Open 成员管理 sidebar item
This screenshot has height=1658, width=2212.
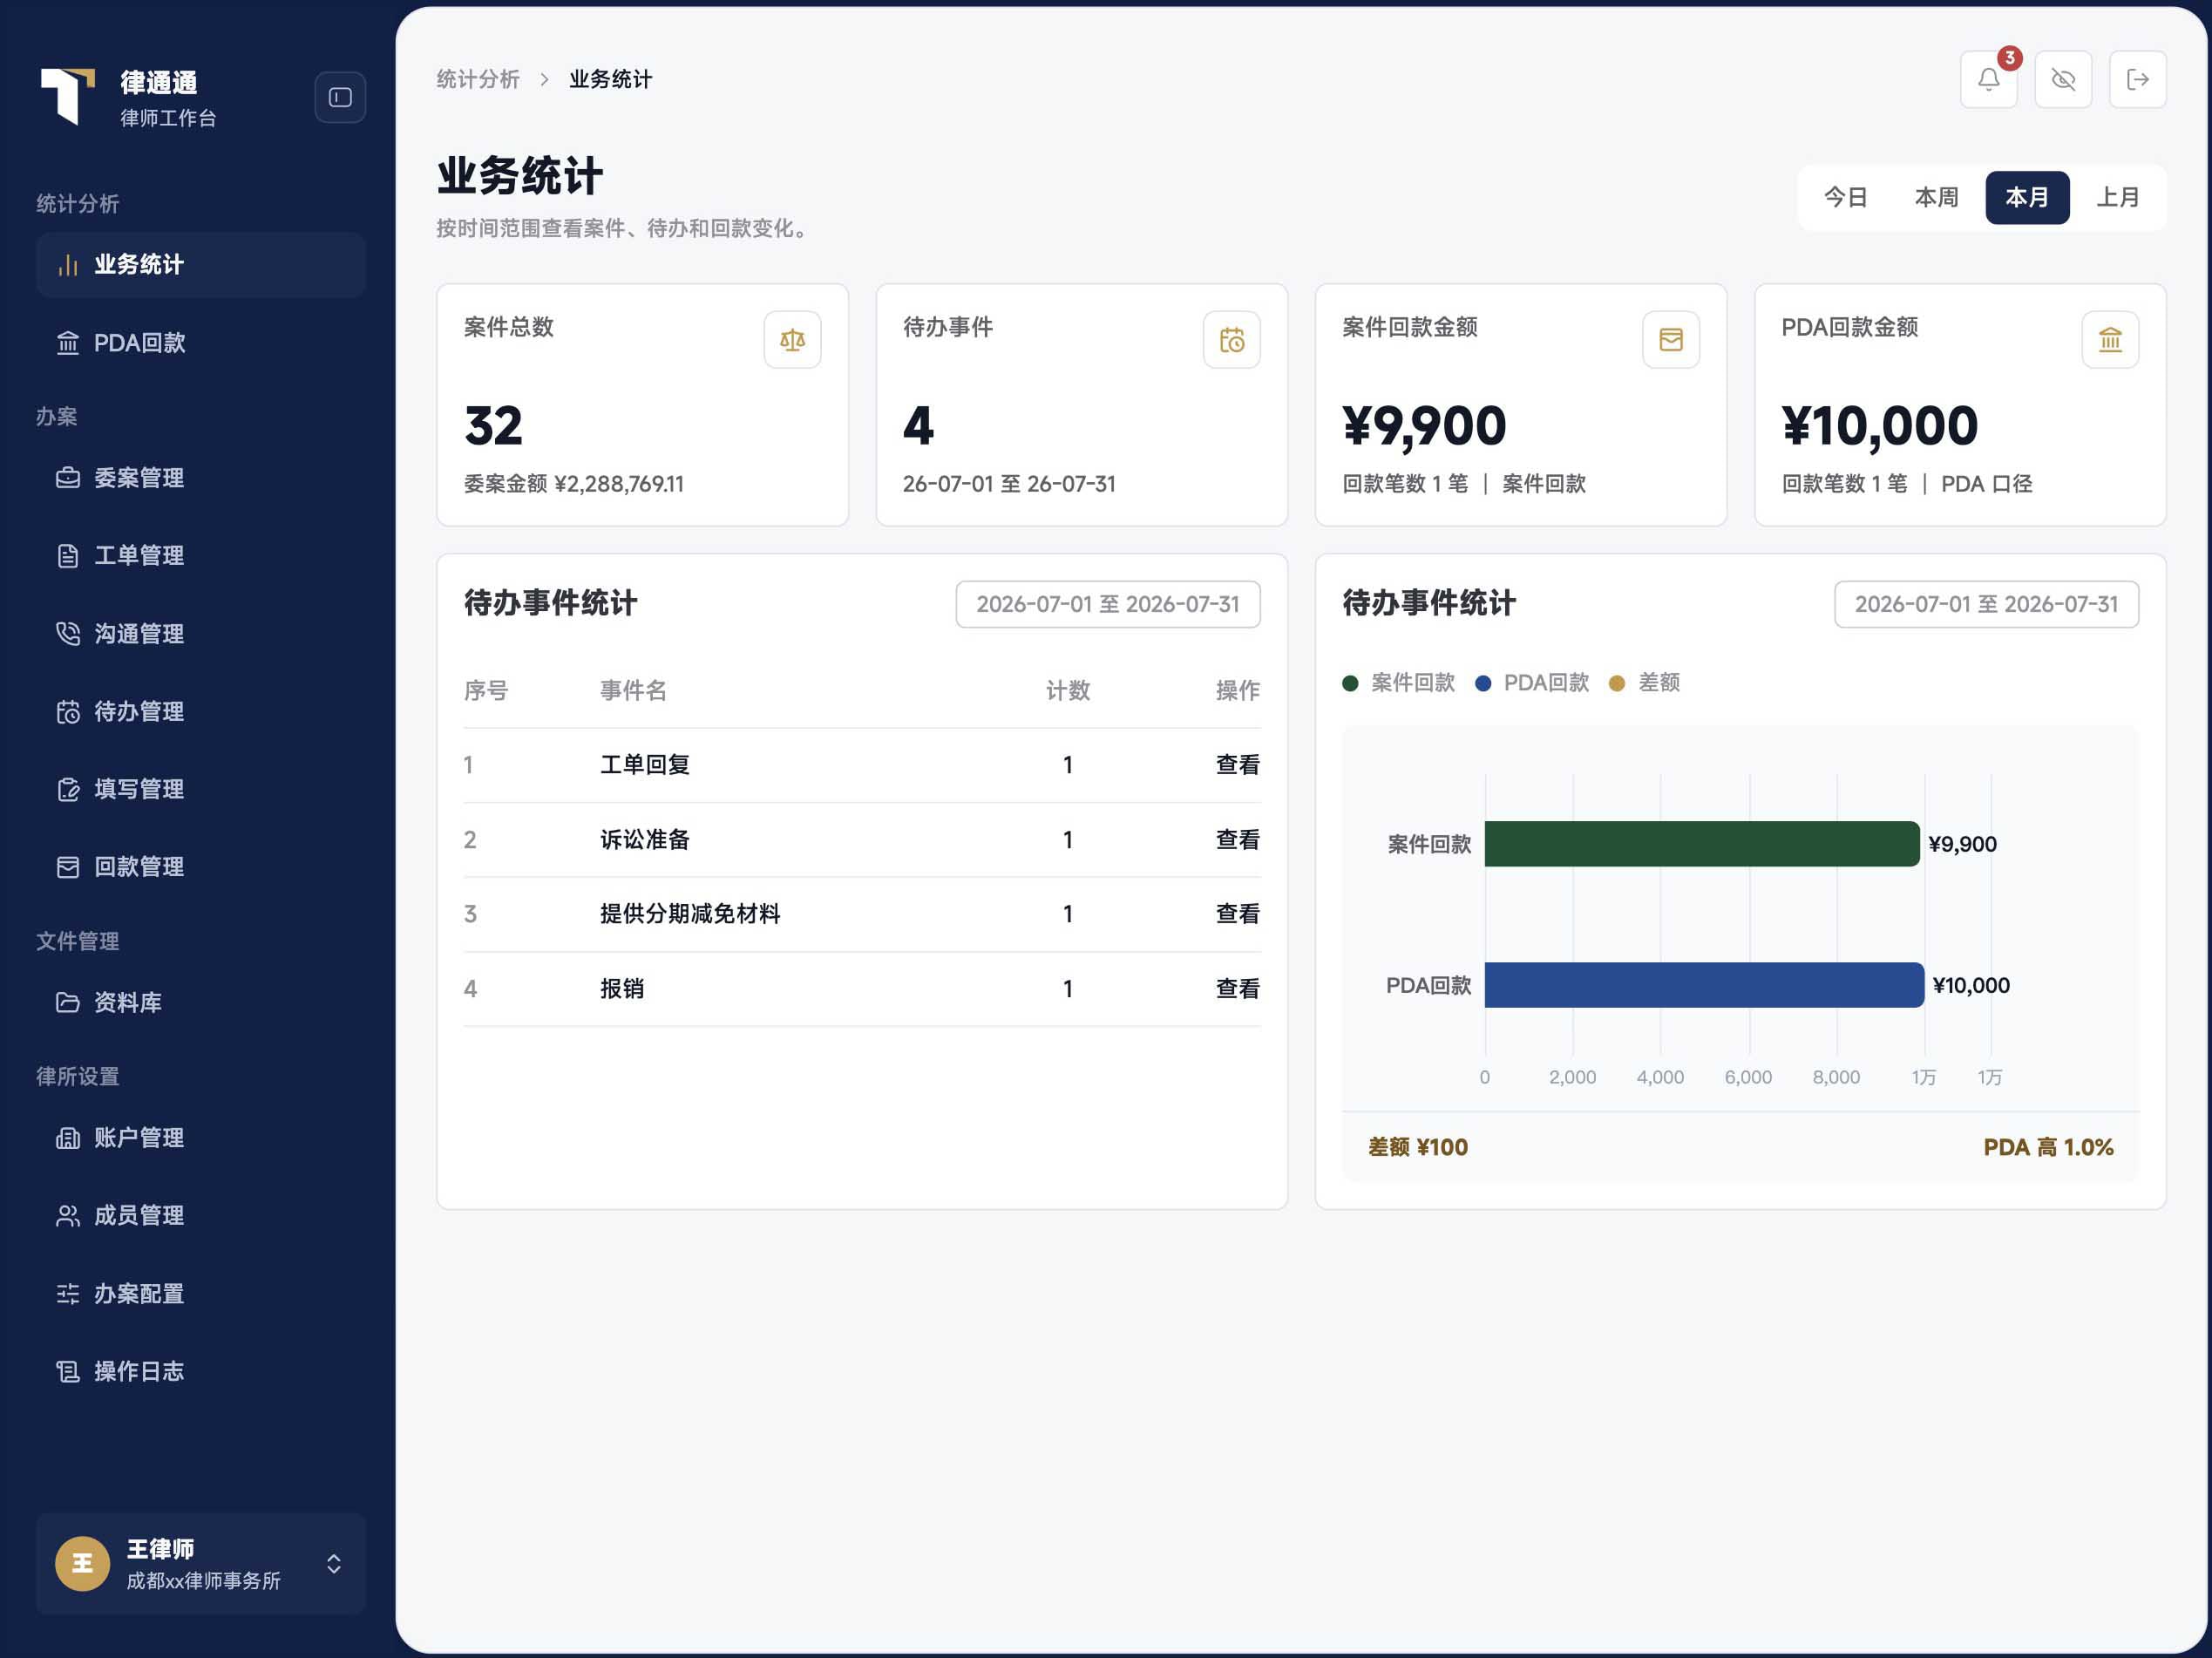tap(201, 1216)
